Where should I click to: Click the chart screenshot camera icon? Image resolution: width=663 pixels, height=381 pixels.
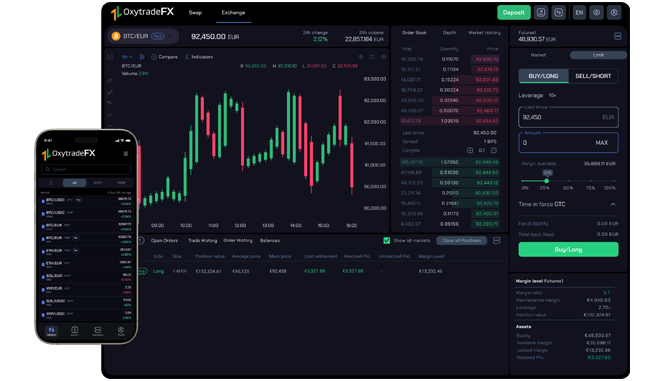click(x=384, y=57)
